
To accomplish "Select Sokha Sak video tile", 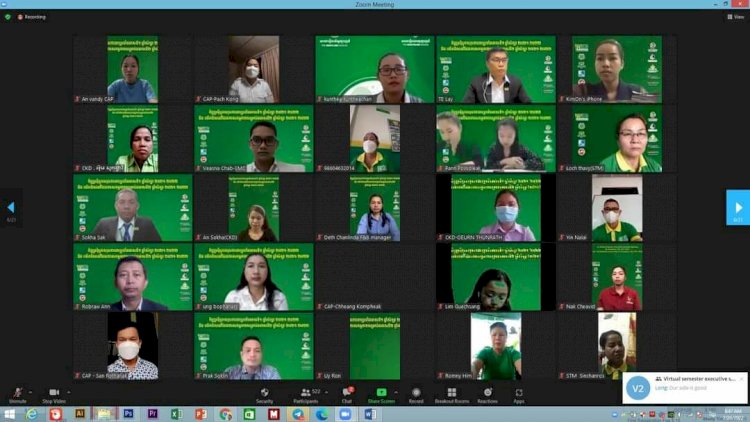I will click(132, 208).
